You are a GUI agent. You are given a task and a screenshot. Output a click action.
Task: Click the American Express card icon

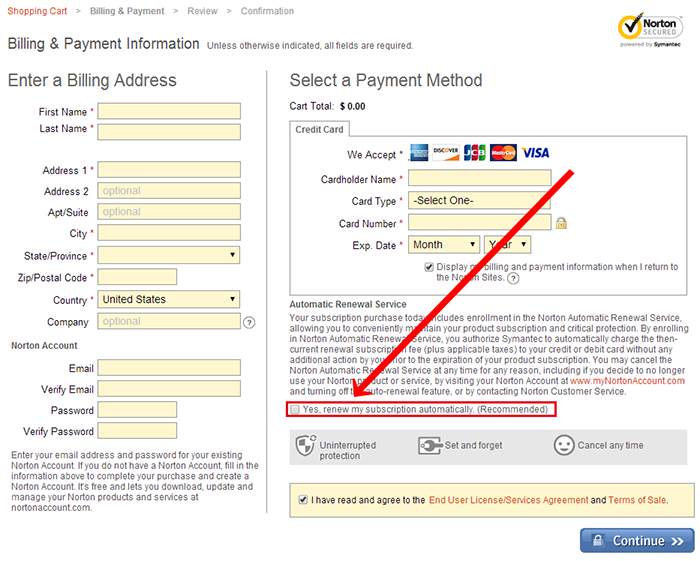coord(418,153)
